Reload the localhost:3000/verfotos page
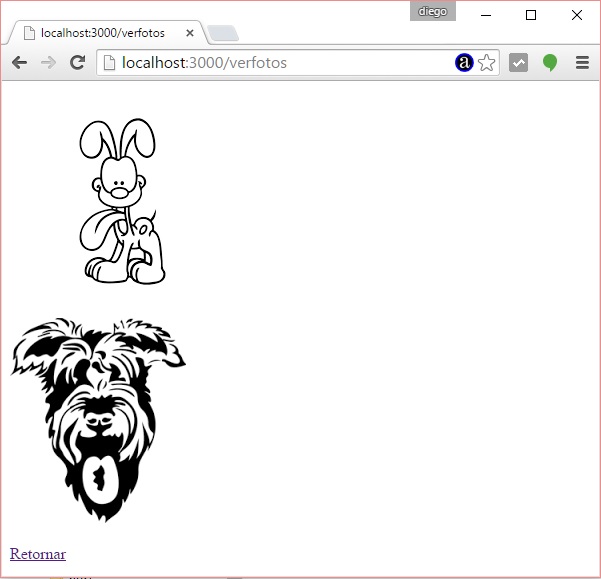This screenshot has height=579, width=601. [x=77, y=62]
